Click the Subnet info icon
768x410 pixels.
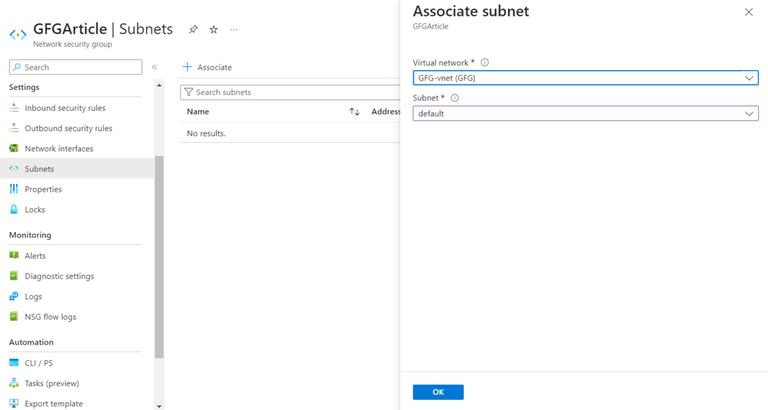point(455,98)
